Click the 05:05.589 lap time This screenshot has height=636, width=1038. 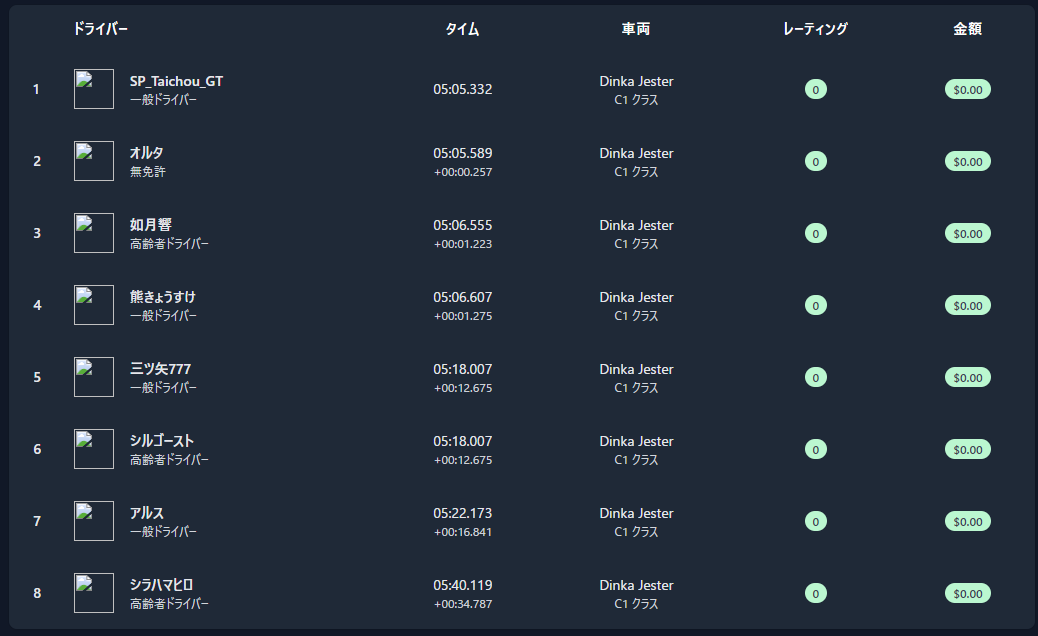coord(462,153)
